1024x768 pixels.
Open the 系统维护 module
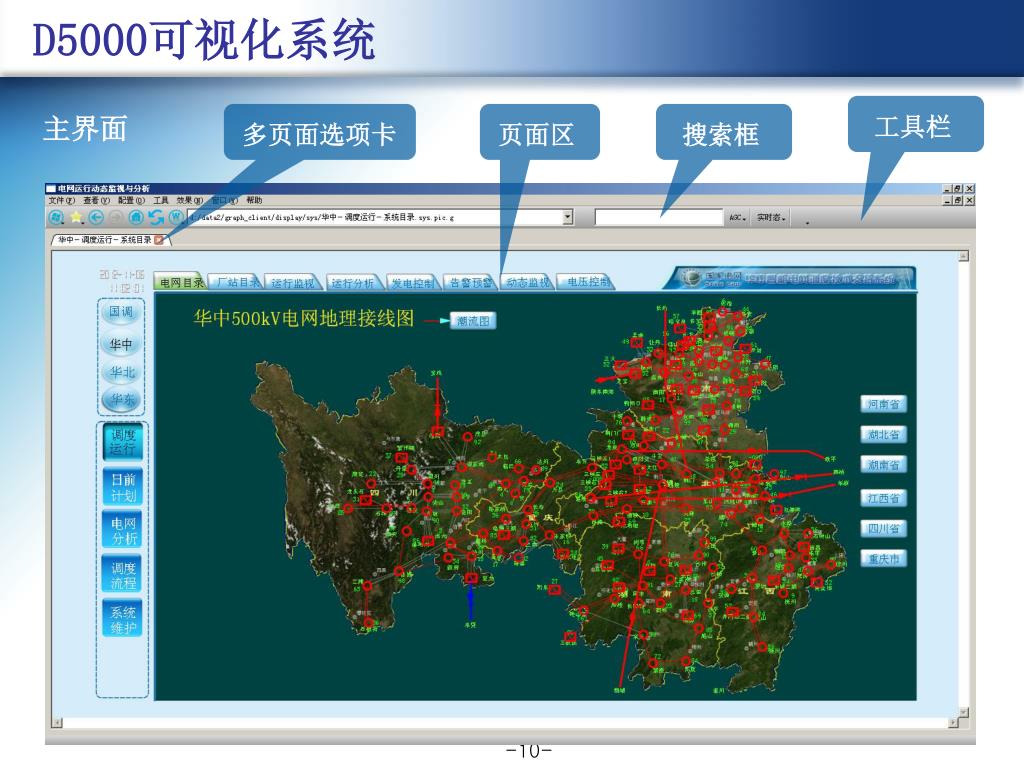click(x=122, y=620)
